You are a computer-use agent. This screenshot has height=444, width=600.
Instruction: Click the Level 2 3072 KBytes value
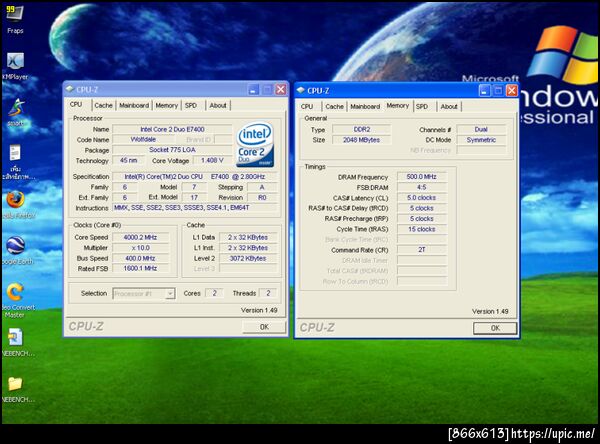pos(248,258)
